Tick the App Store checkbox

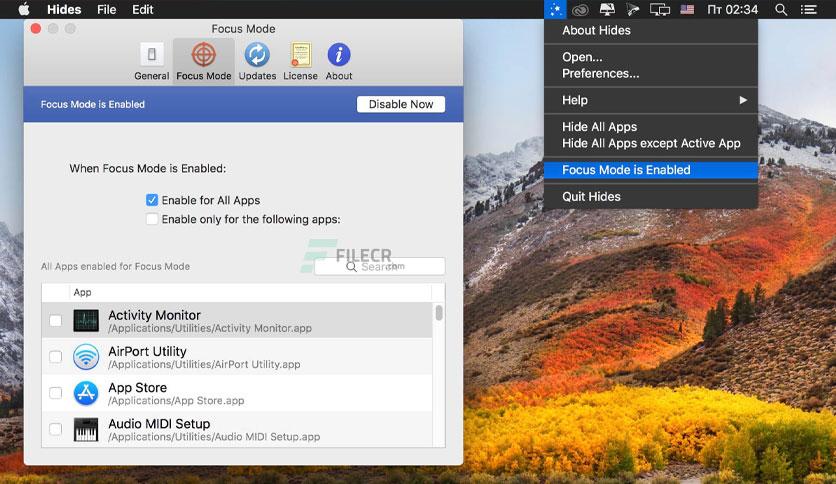click(55, 393)
